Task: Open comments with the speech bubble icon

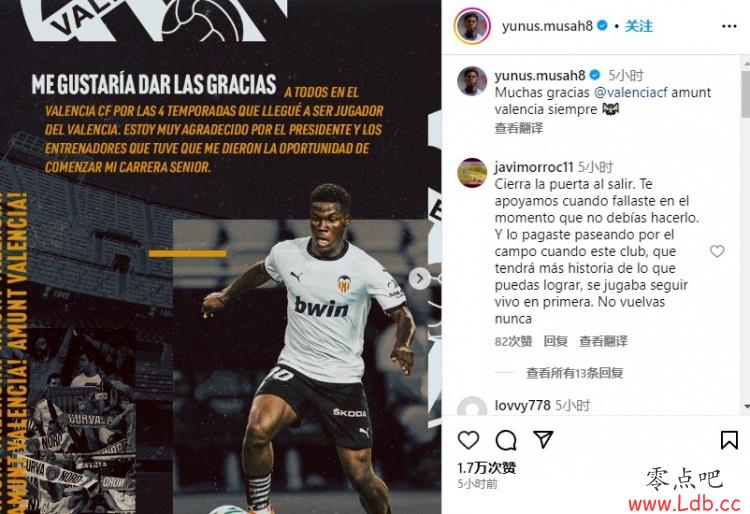Action: 506,440
